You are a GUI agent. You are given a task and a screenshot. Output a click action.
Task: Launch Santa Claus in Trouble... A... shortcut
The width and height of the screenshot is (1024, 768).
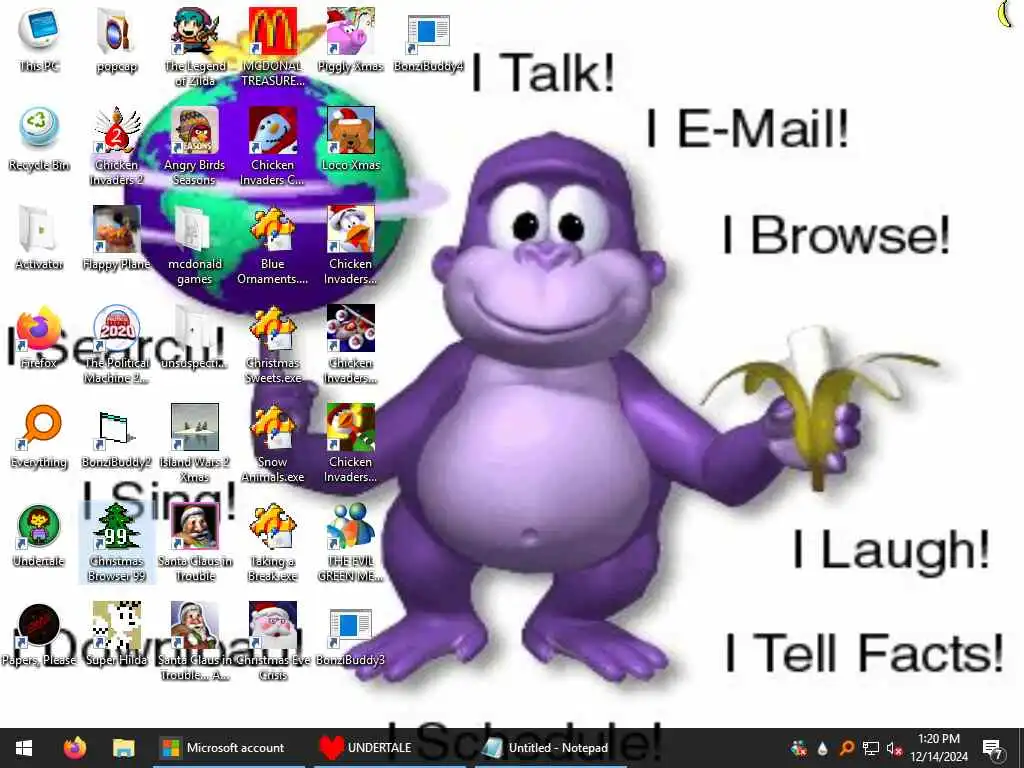[x=195, y=641]
